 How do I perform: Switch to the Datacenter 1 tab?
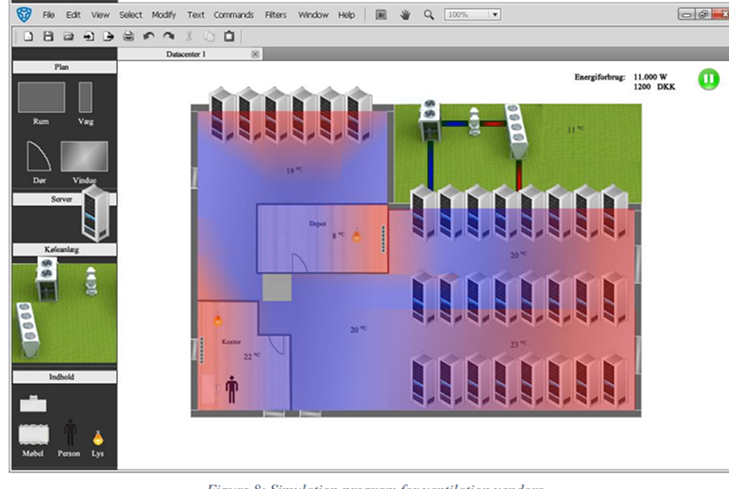[x=186, y=54]
